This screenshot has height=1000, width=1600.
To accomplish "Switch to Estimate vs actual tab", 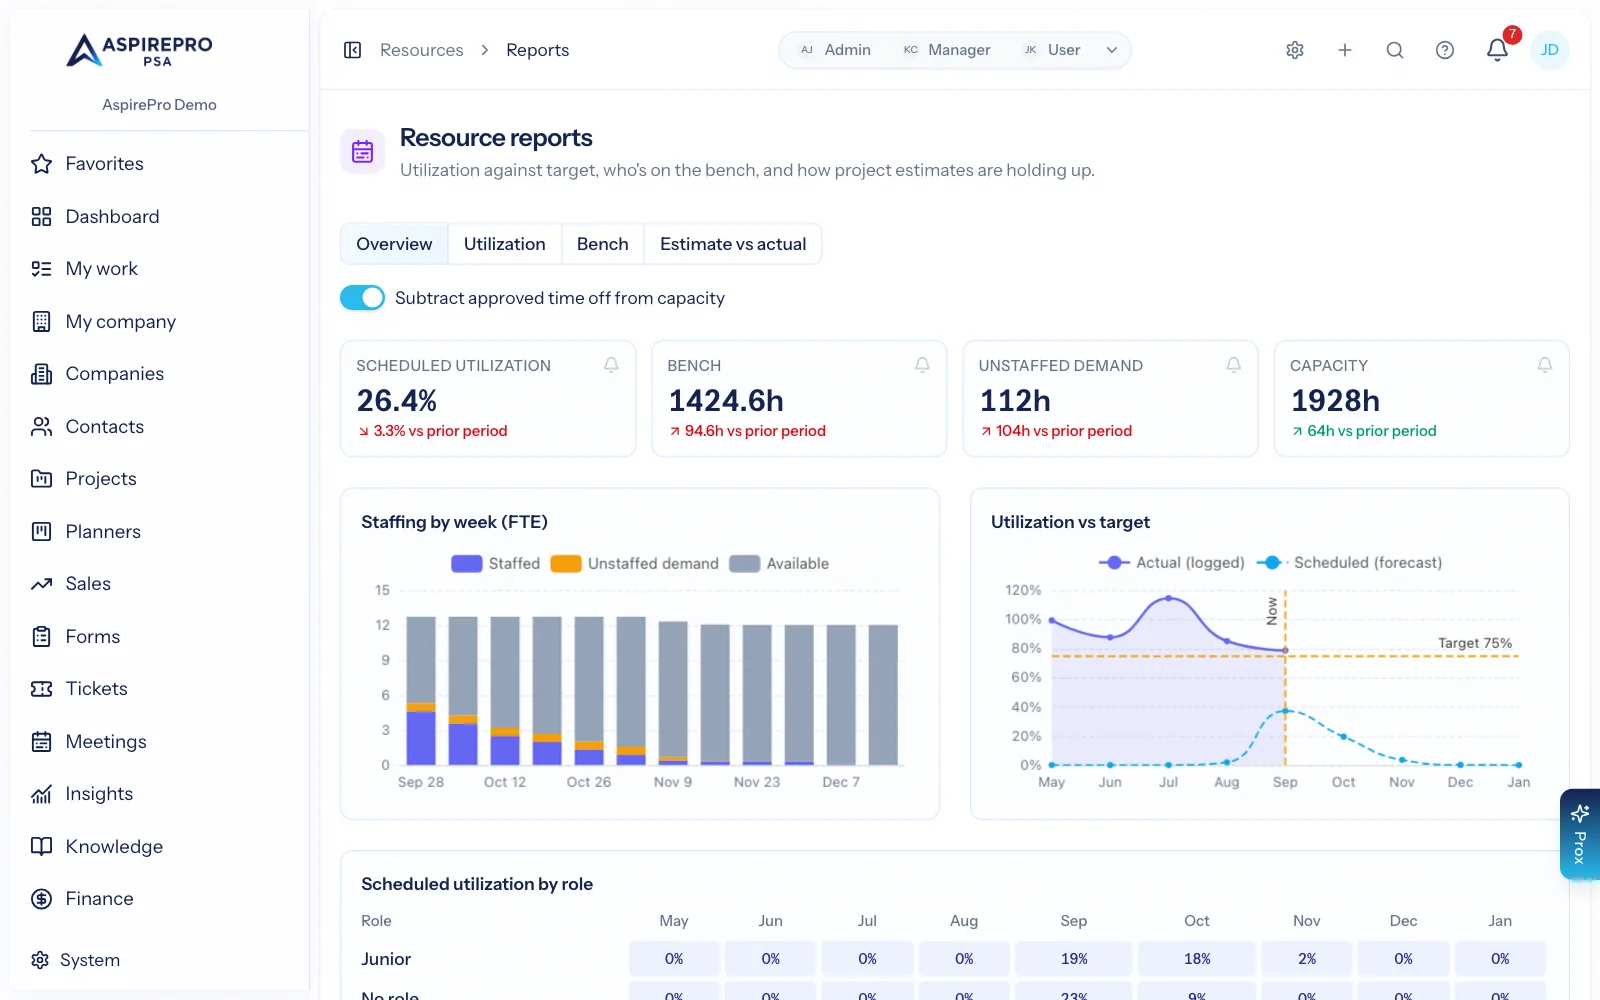I will click(x=733, y=244).
